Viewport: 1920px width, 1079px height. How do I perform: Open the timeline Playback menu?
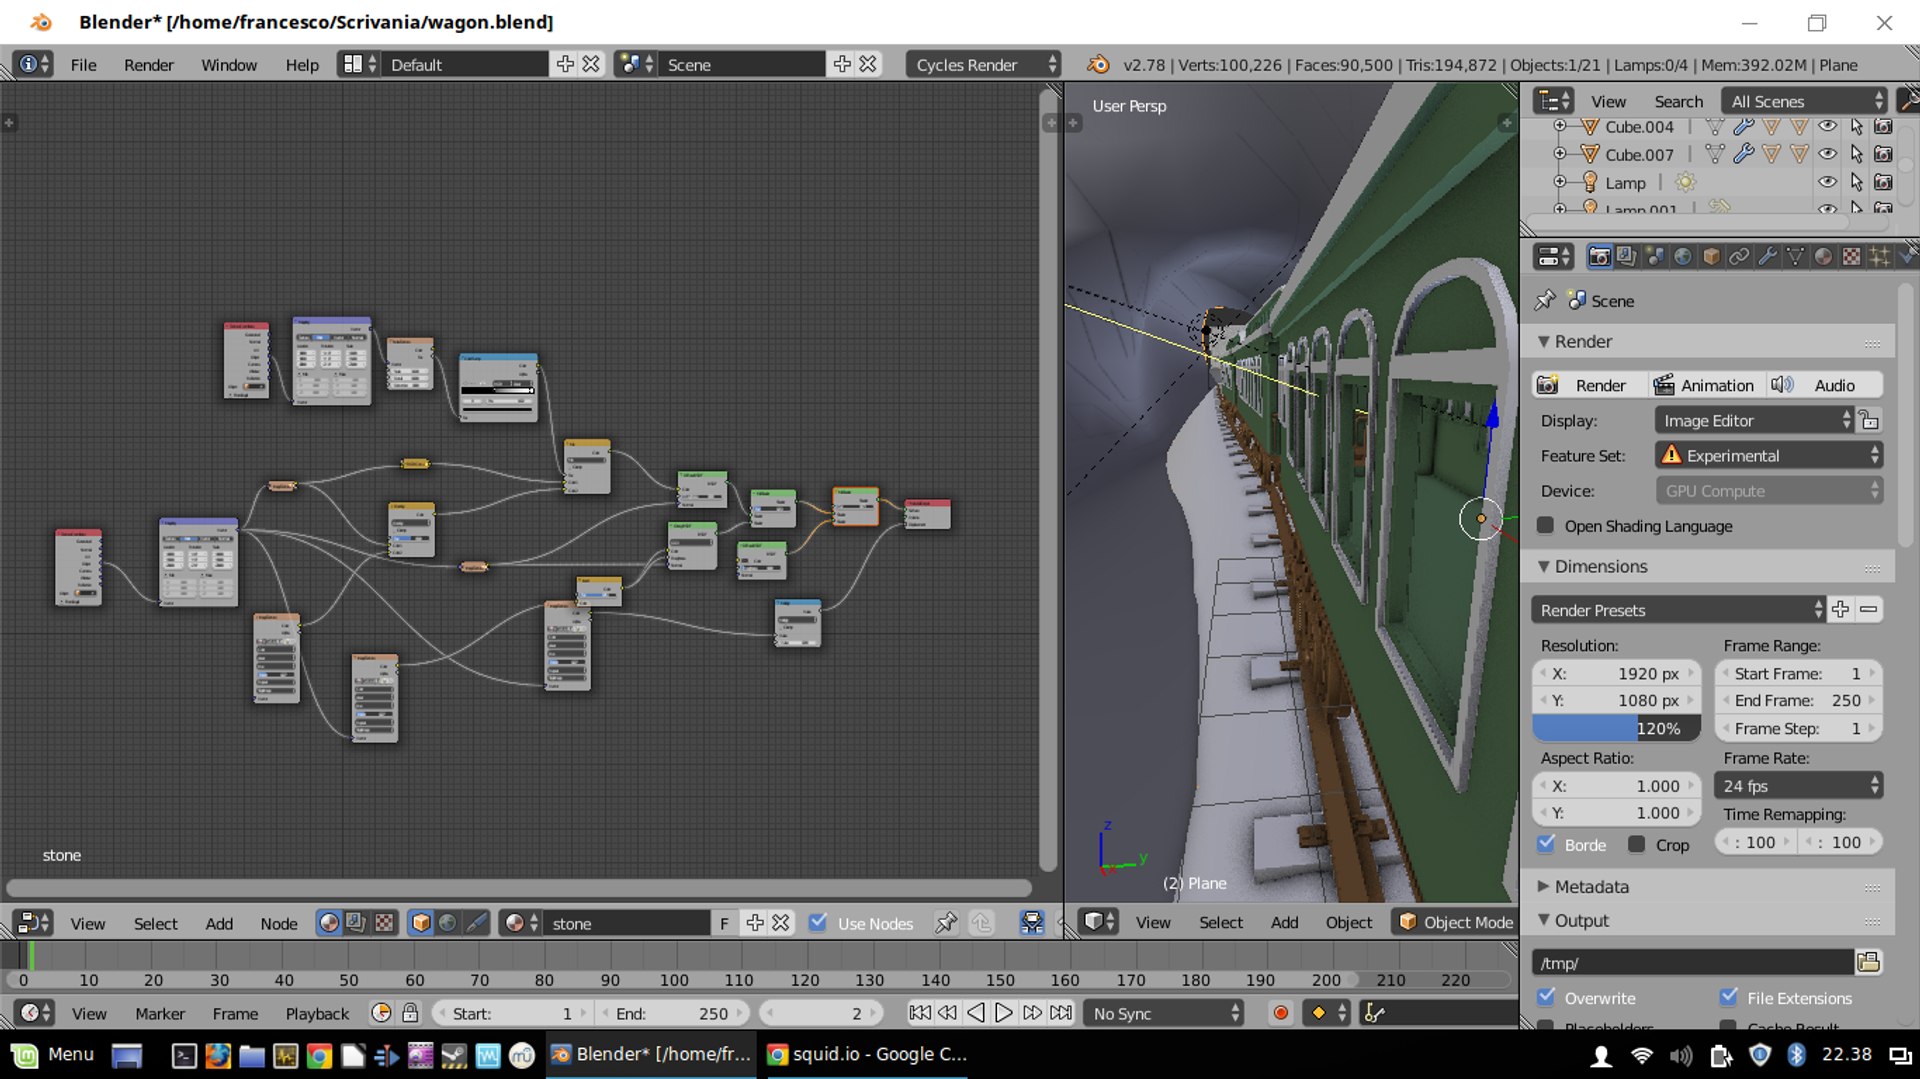pyautogui.click(x=317, y=1013)
